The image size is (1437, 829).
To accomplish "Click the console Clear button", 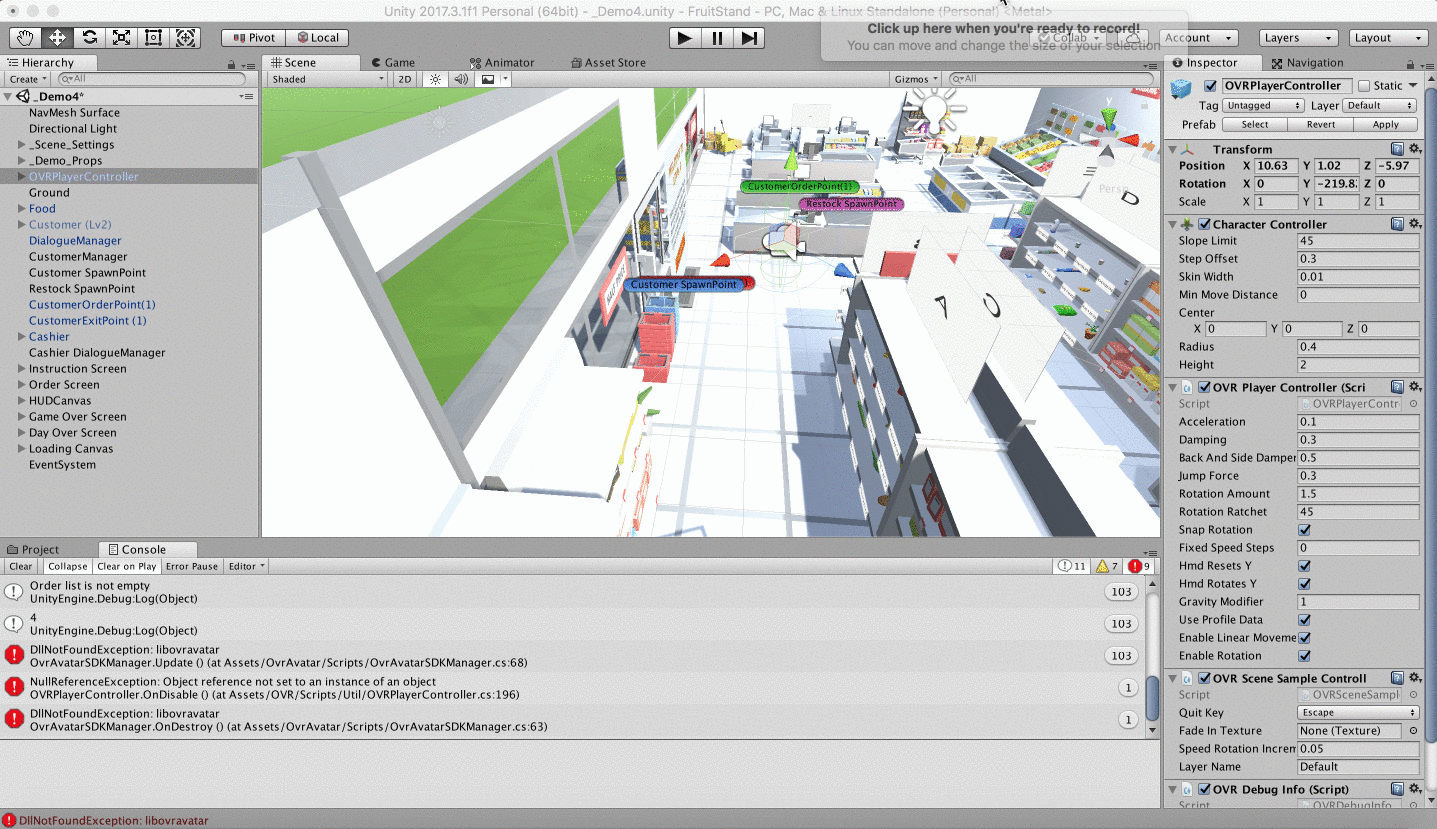I will click(x=20, y=566).
